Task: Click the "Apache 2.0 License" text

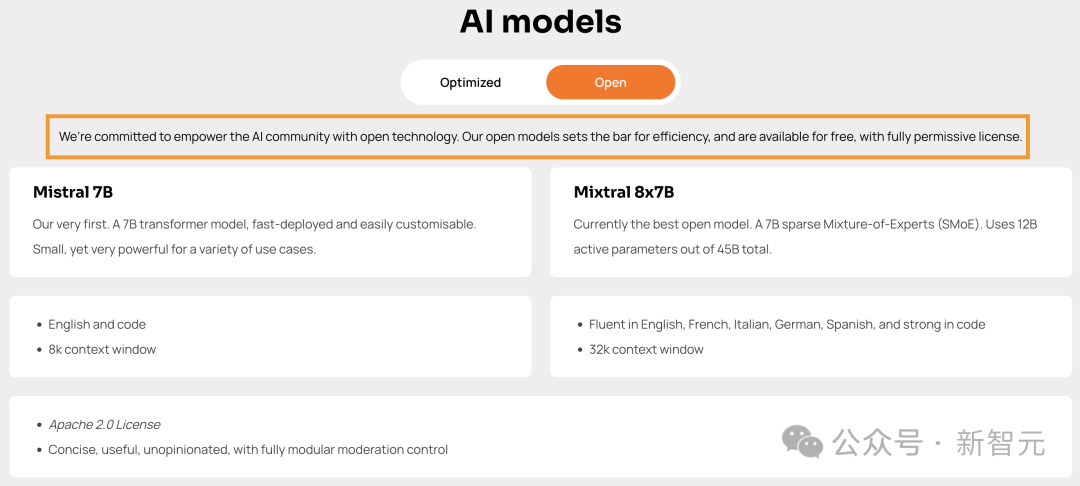Action: pyautogui.click(x=104, y=425)
